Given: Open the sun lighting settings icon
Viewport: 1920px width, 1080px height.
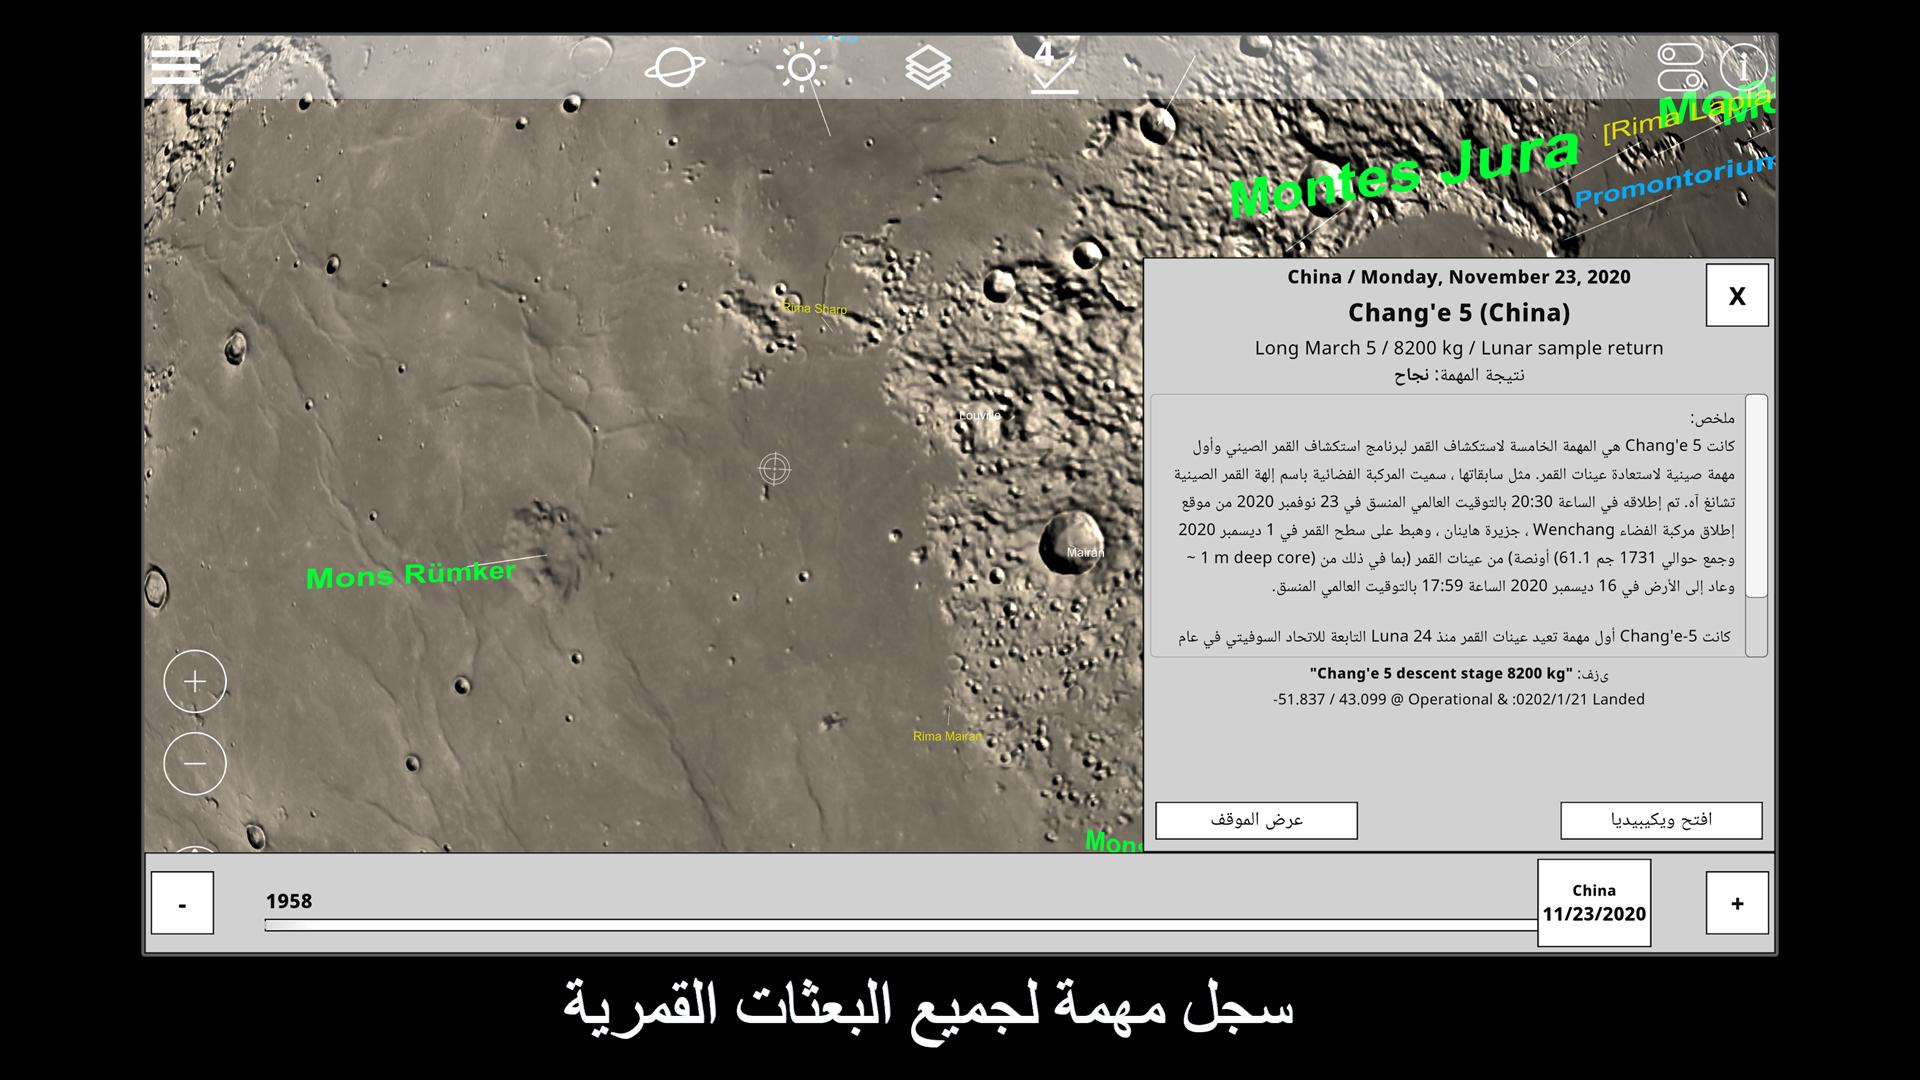Looking at the screenshot, I should click(x=802, y=68).
